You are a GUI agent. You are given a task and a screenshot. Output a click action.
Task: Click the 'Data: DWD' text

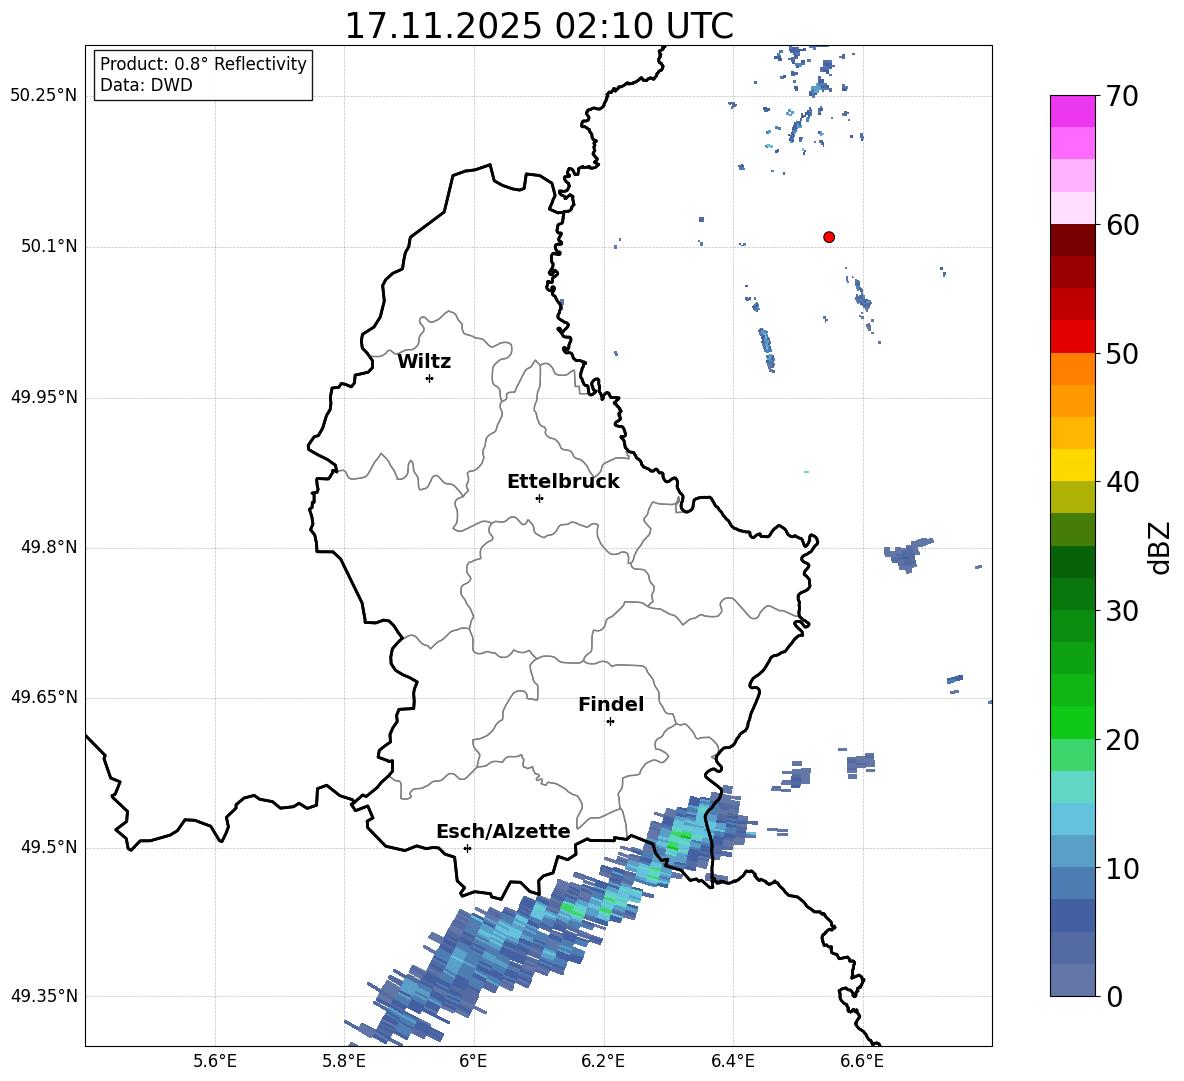point(146,85)
